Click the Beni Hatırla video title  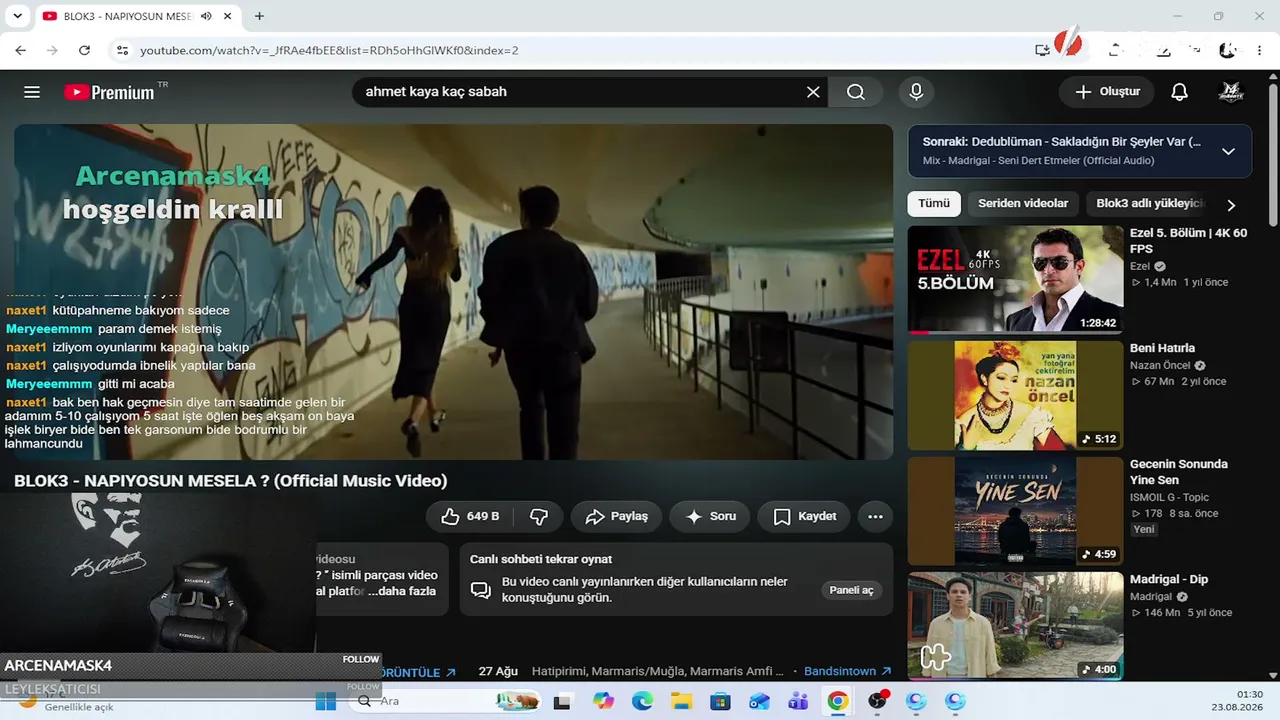[1162, 348]
